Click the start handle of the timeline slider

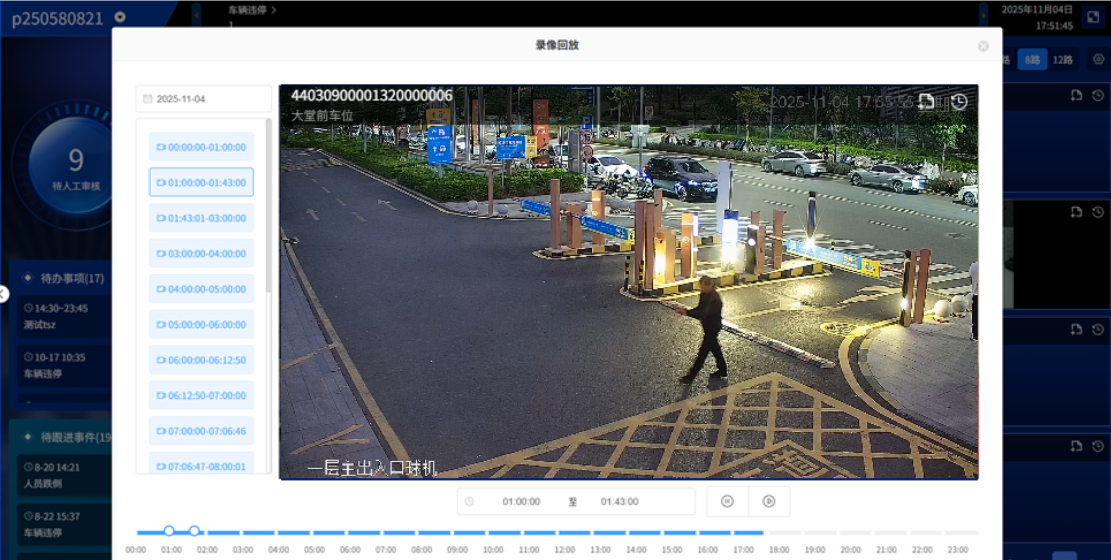(x=169, y=531)
